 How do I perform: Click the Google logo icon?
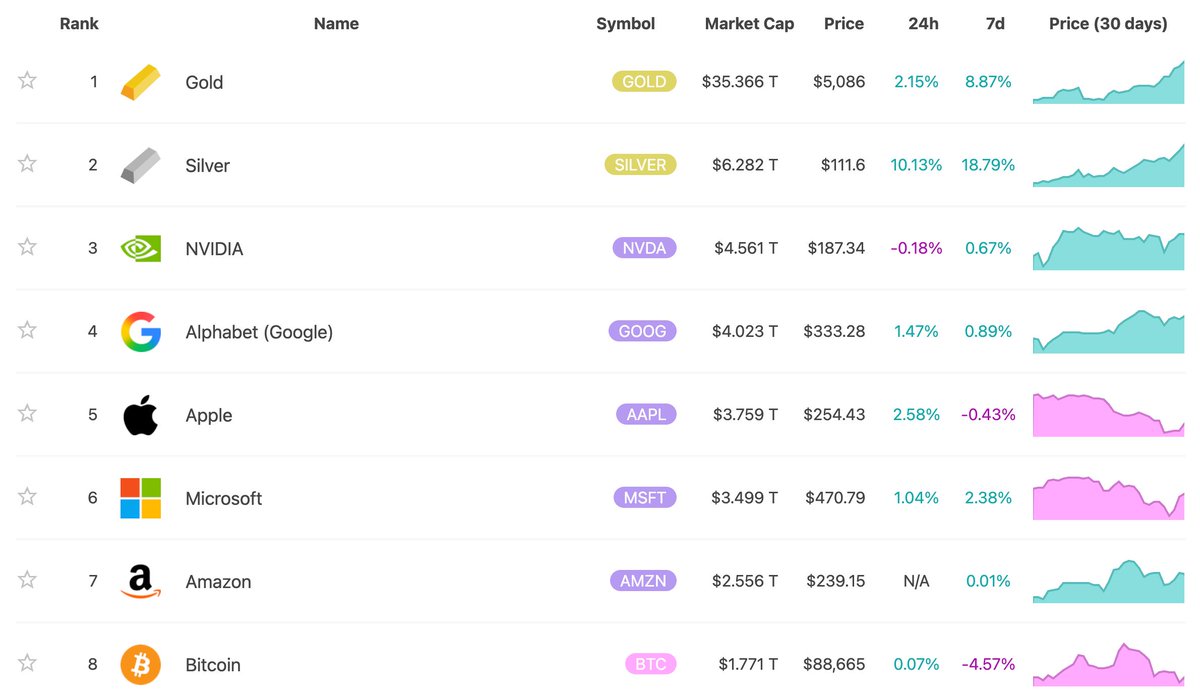pos(140,332)
